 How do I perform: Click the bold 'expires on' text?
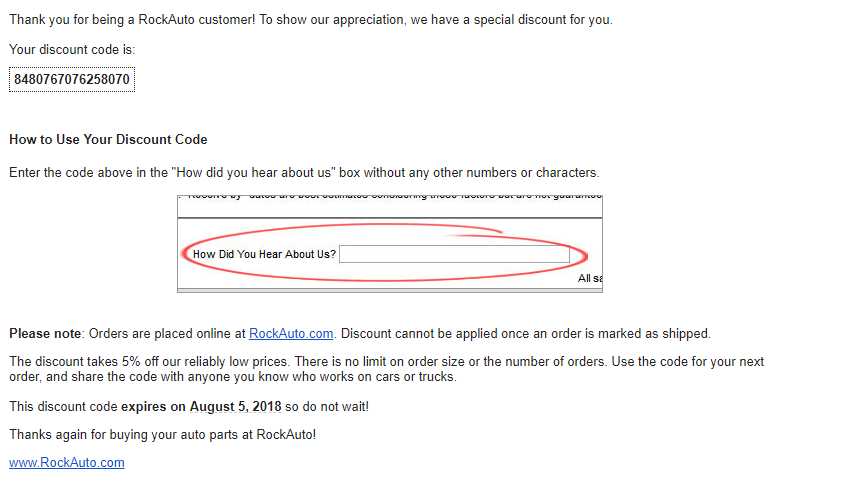(x=153, y=407)
